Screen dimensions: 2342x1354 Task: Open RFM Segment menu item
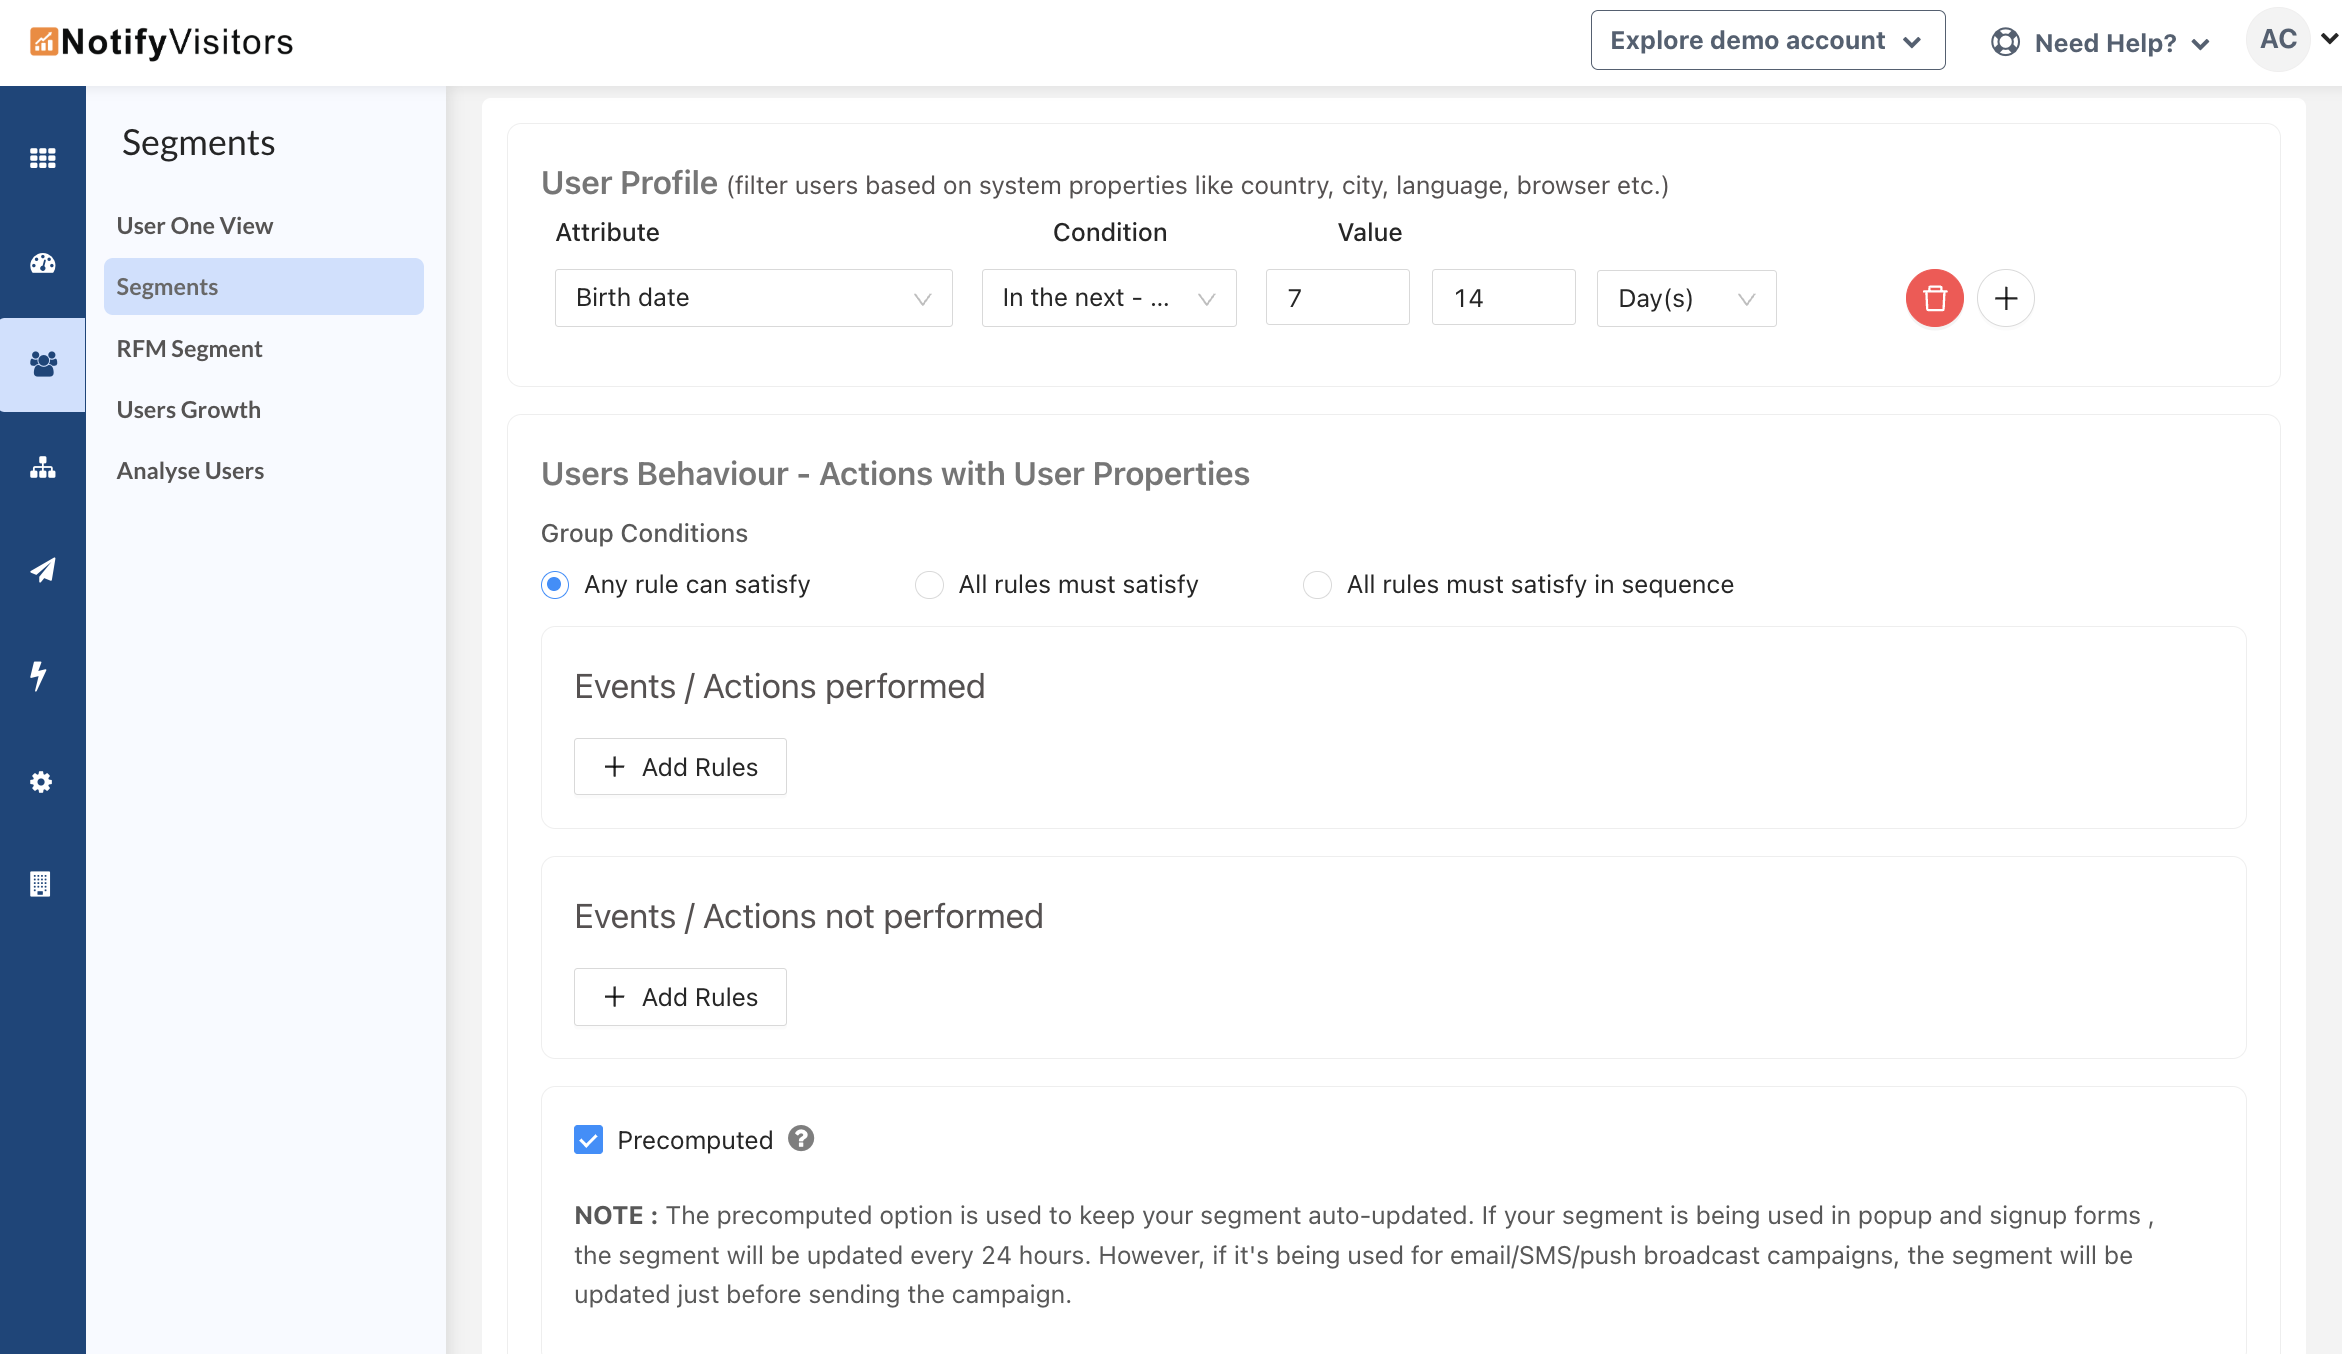pos(189,348)
